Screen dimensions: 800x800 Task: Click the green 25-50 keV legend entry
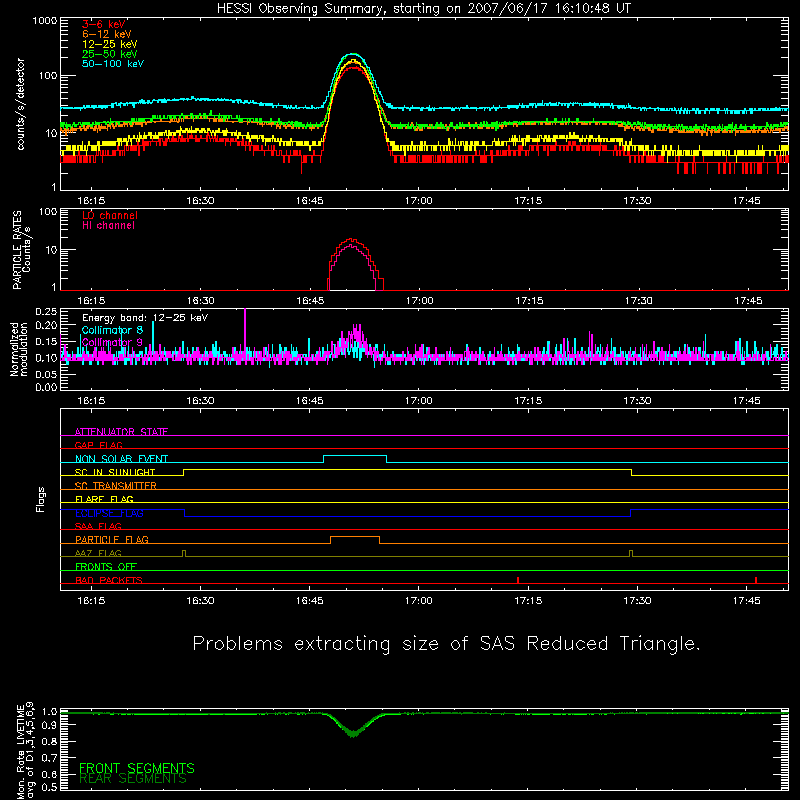(x=110, y=54)
